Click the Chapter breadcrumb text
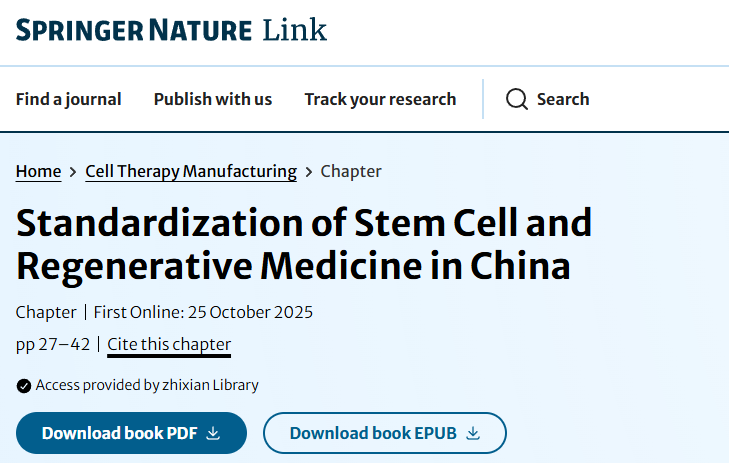Viewport: 729px width, 463px height. (x=351, y=171)
